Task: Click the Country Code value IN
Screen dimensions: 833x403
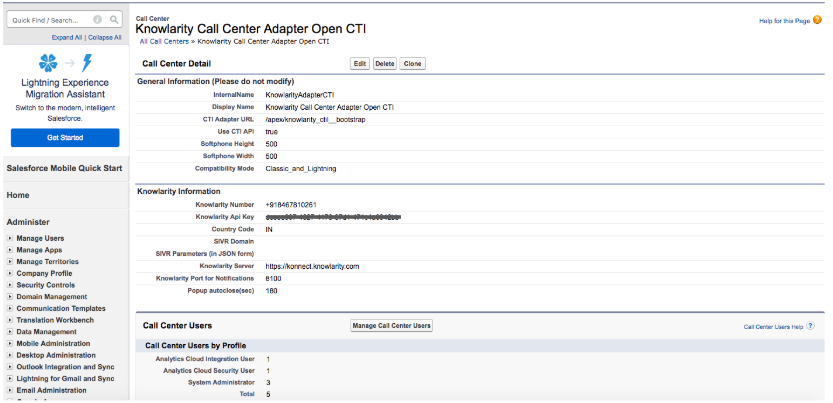Action: tap(269, 229)
